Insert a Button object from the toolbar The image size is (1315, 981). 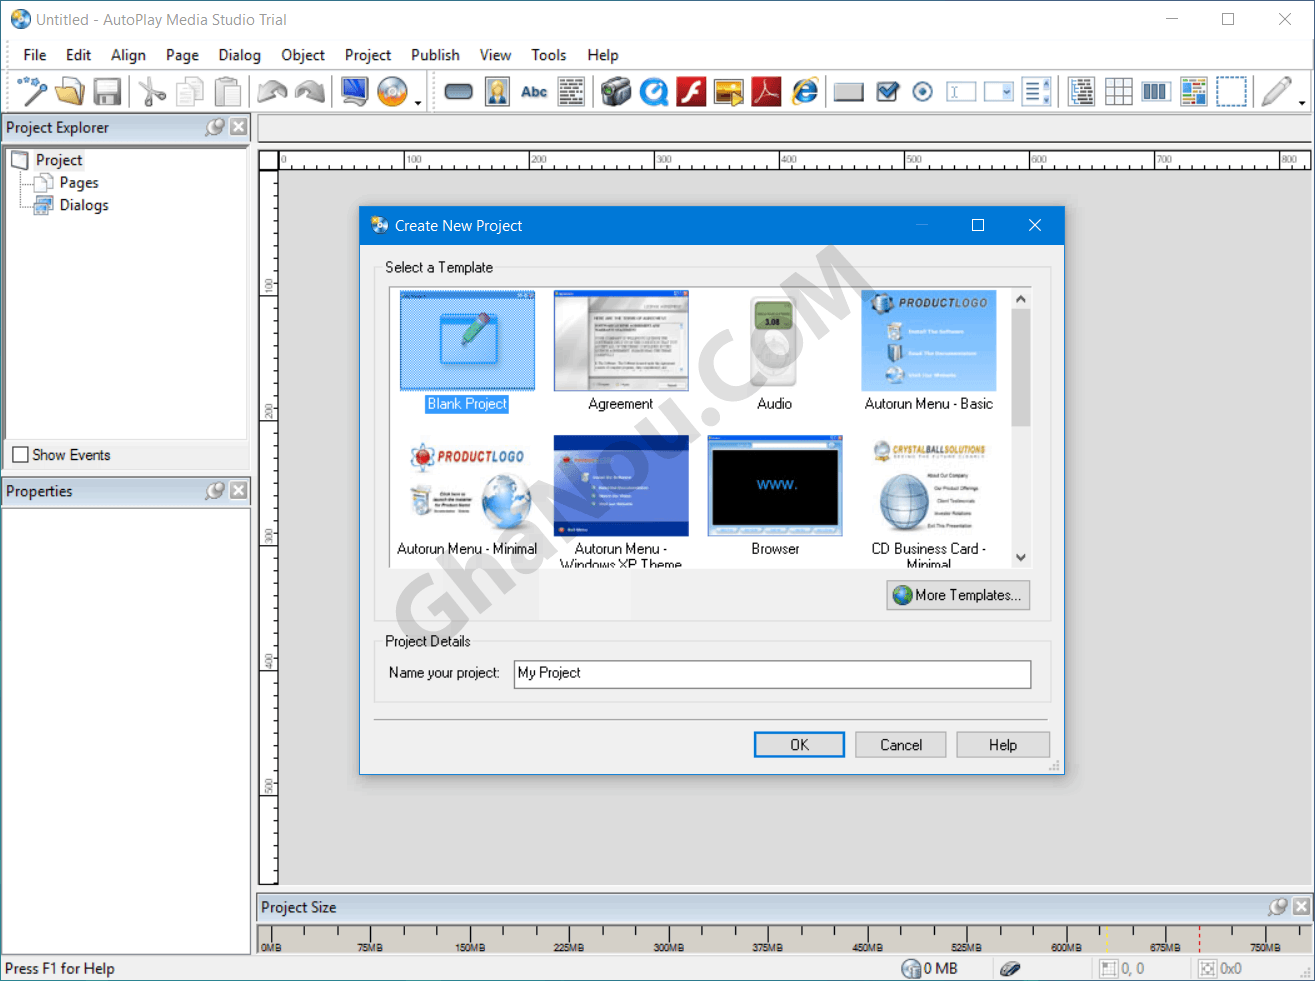(458, 92)
